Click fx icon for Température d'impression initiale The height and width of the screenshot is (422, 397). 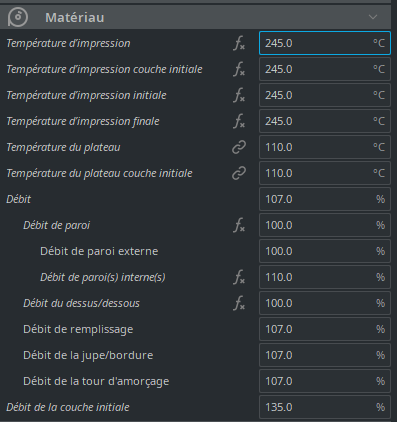[239, 95]
